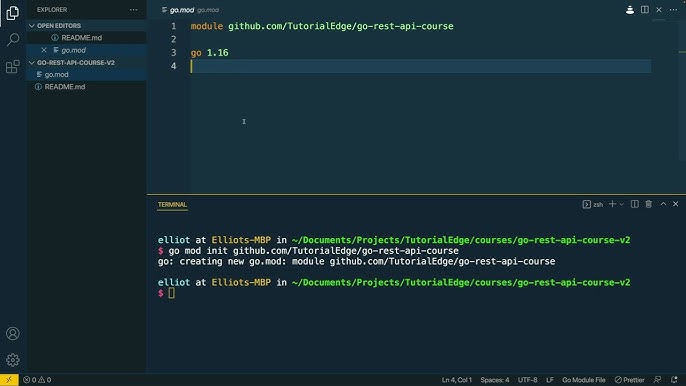686x386 pixels.
Task: Open go.mod in the project folder tree
Action: click(56, 75)
